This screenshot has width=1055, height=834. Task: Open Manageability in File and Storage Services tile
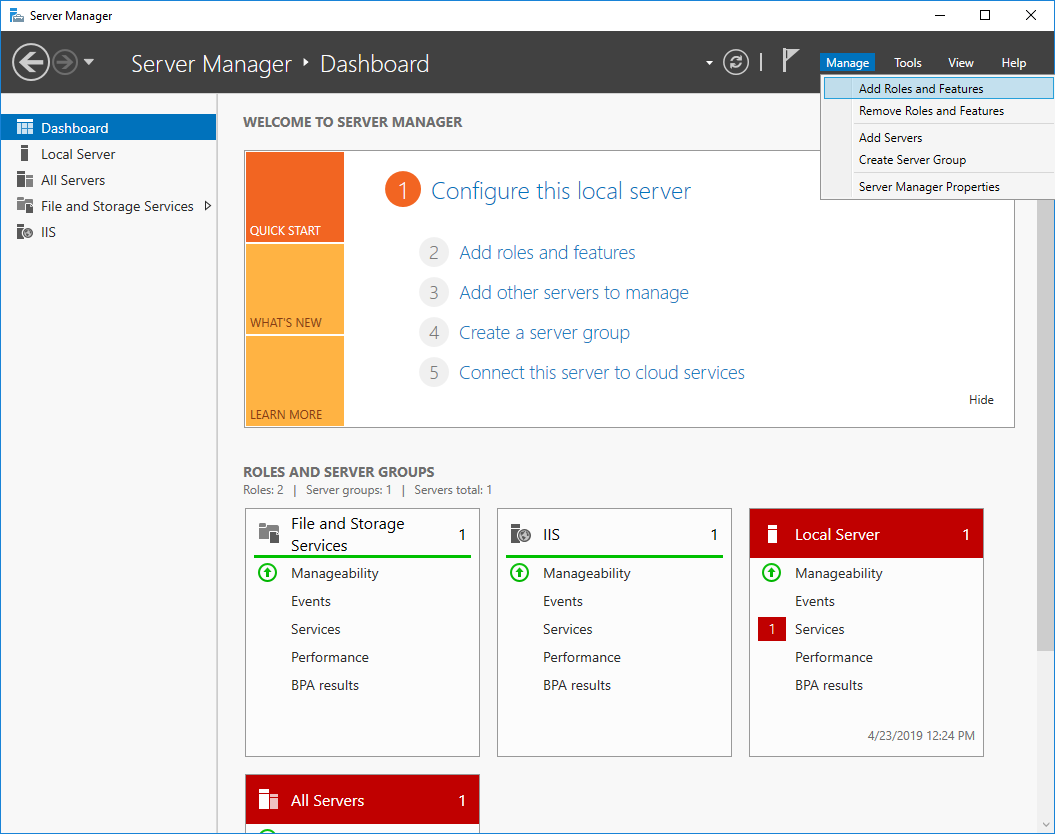click(x=334, y=573)
